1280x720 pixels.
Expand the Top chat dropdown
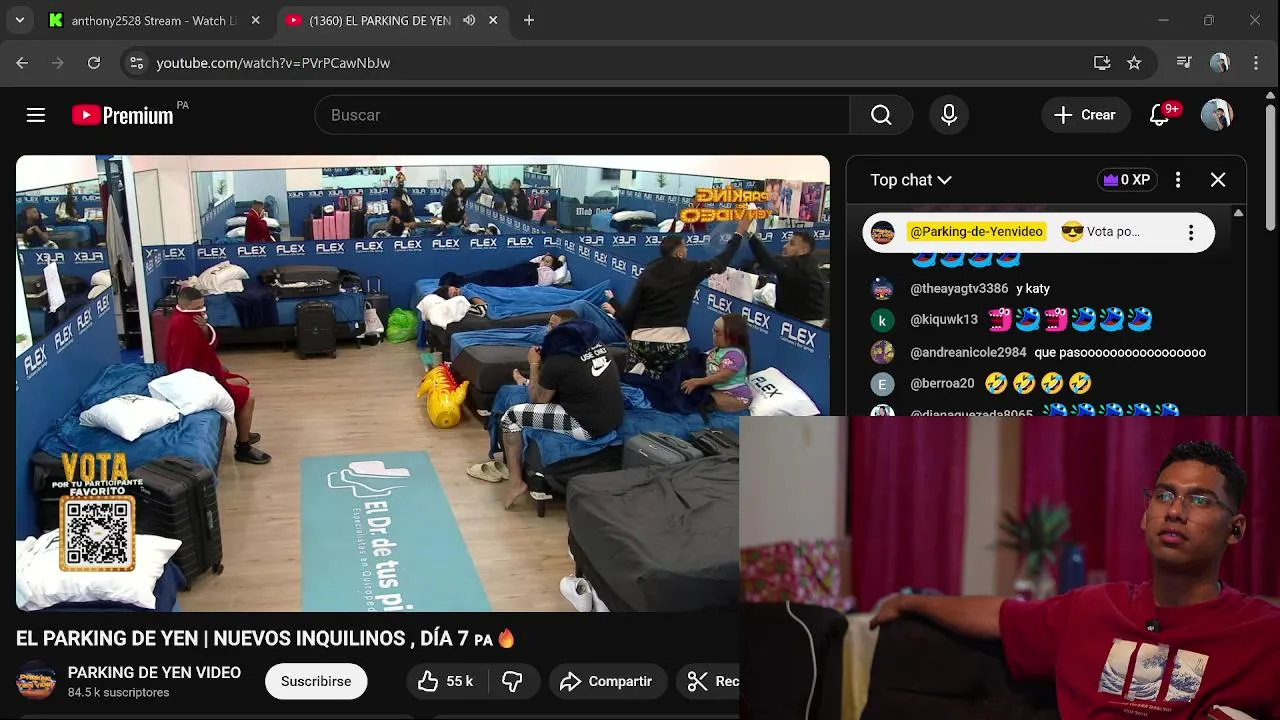click(911, 180)
